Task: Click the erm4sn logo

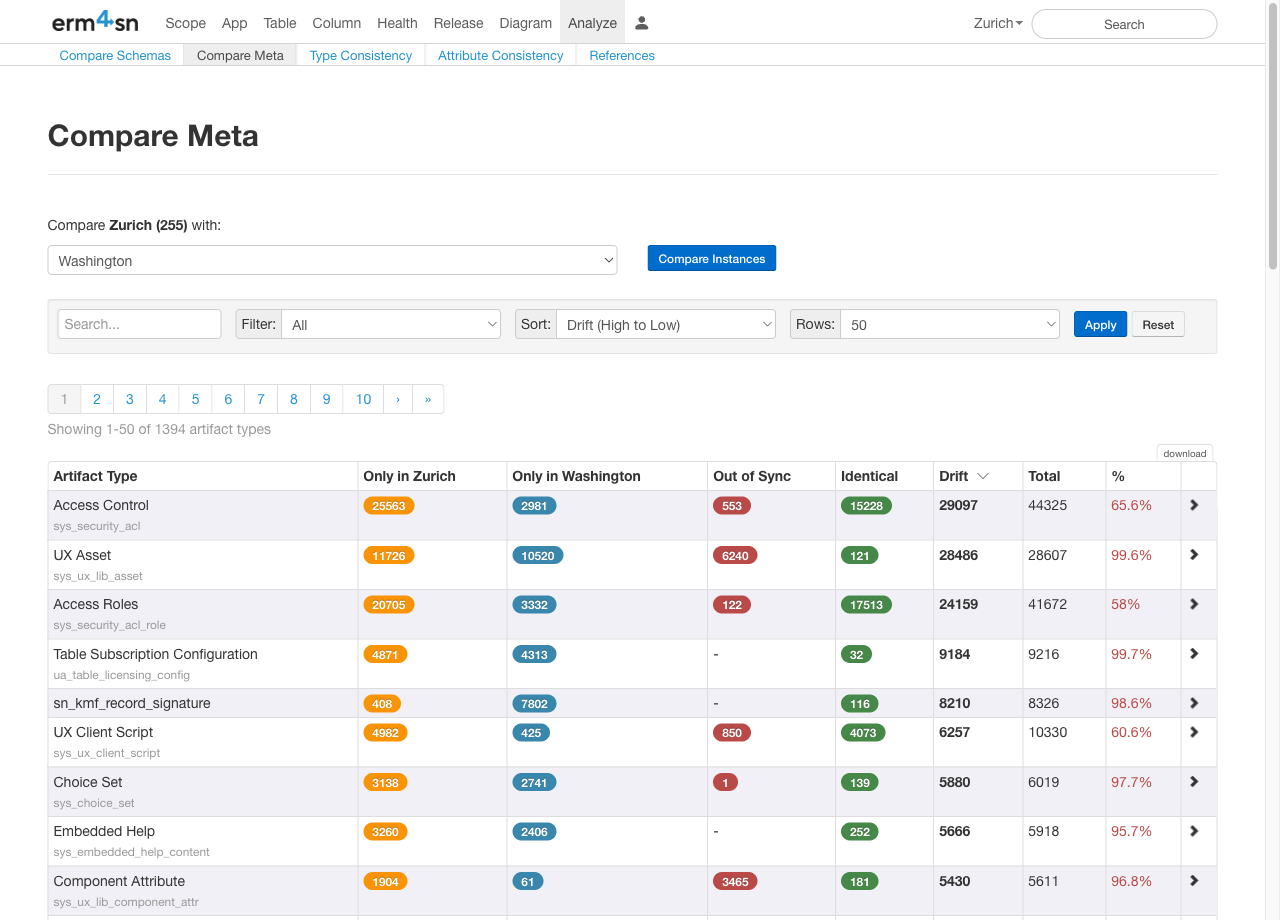Action: click(x=95, y=21)
